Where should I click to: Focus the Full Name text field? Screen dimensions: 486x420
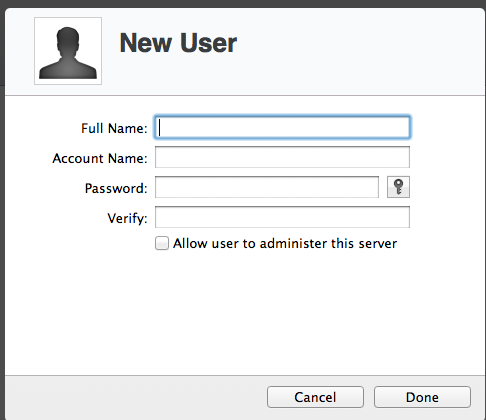pos(282,127)
